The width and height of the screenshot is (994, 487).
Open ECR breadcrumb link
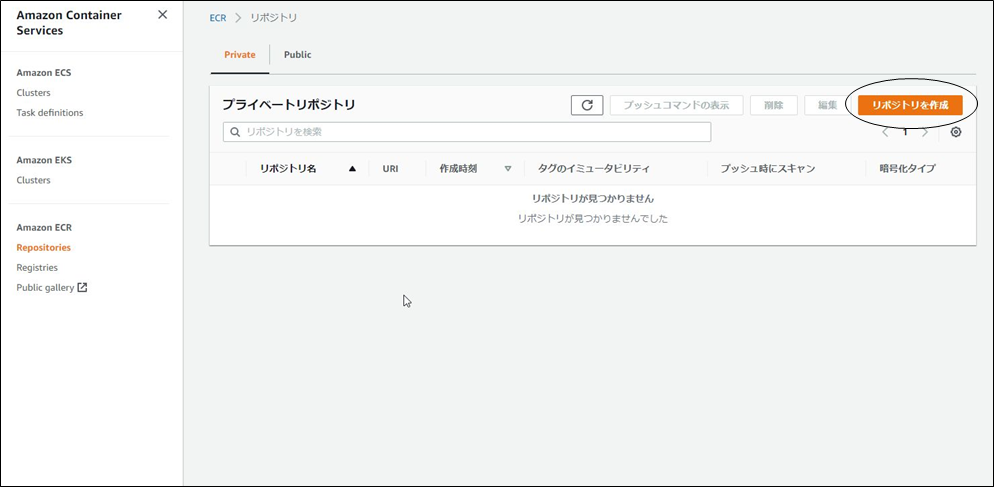coord(217,18)
